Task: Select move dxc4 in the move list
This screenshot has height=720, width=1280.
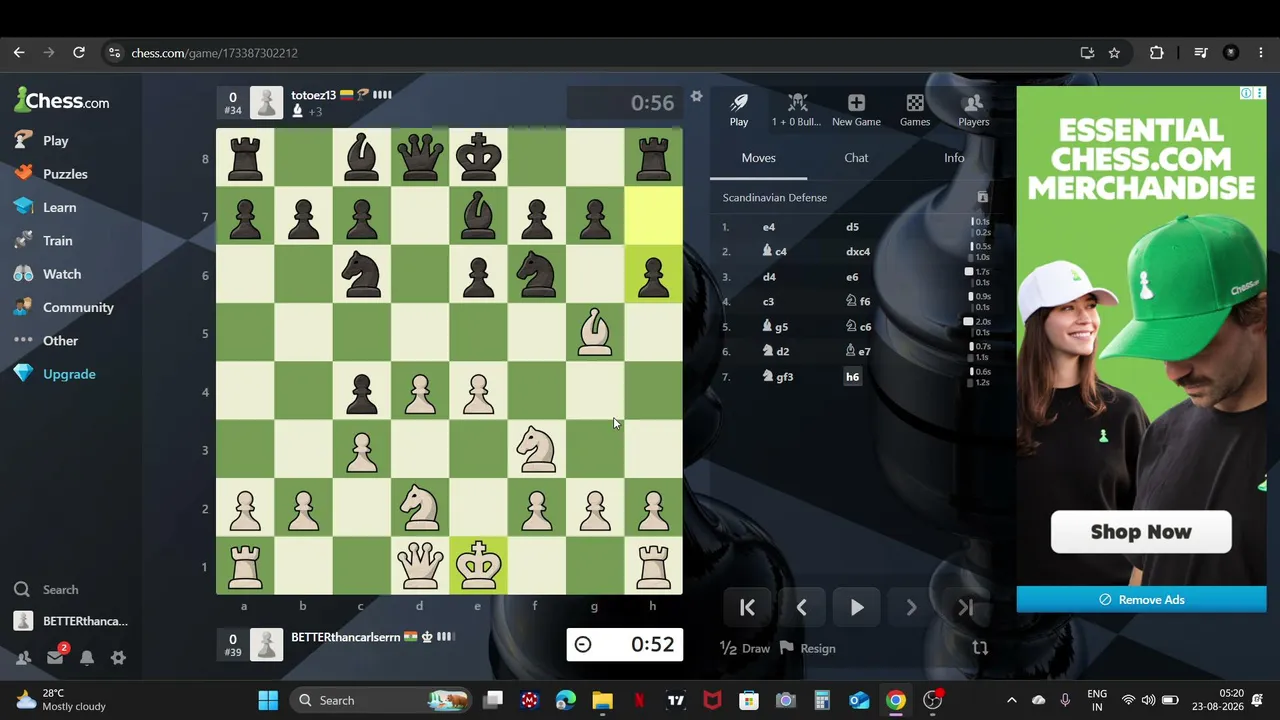Action: (858, 252)
